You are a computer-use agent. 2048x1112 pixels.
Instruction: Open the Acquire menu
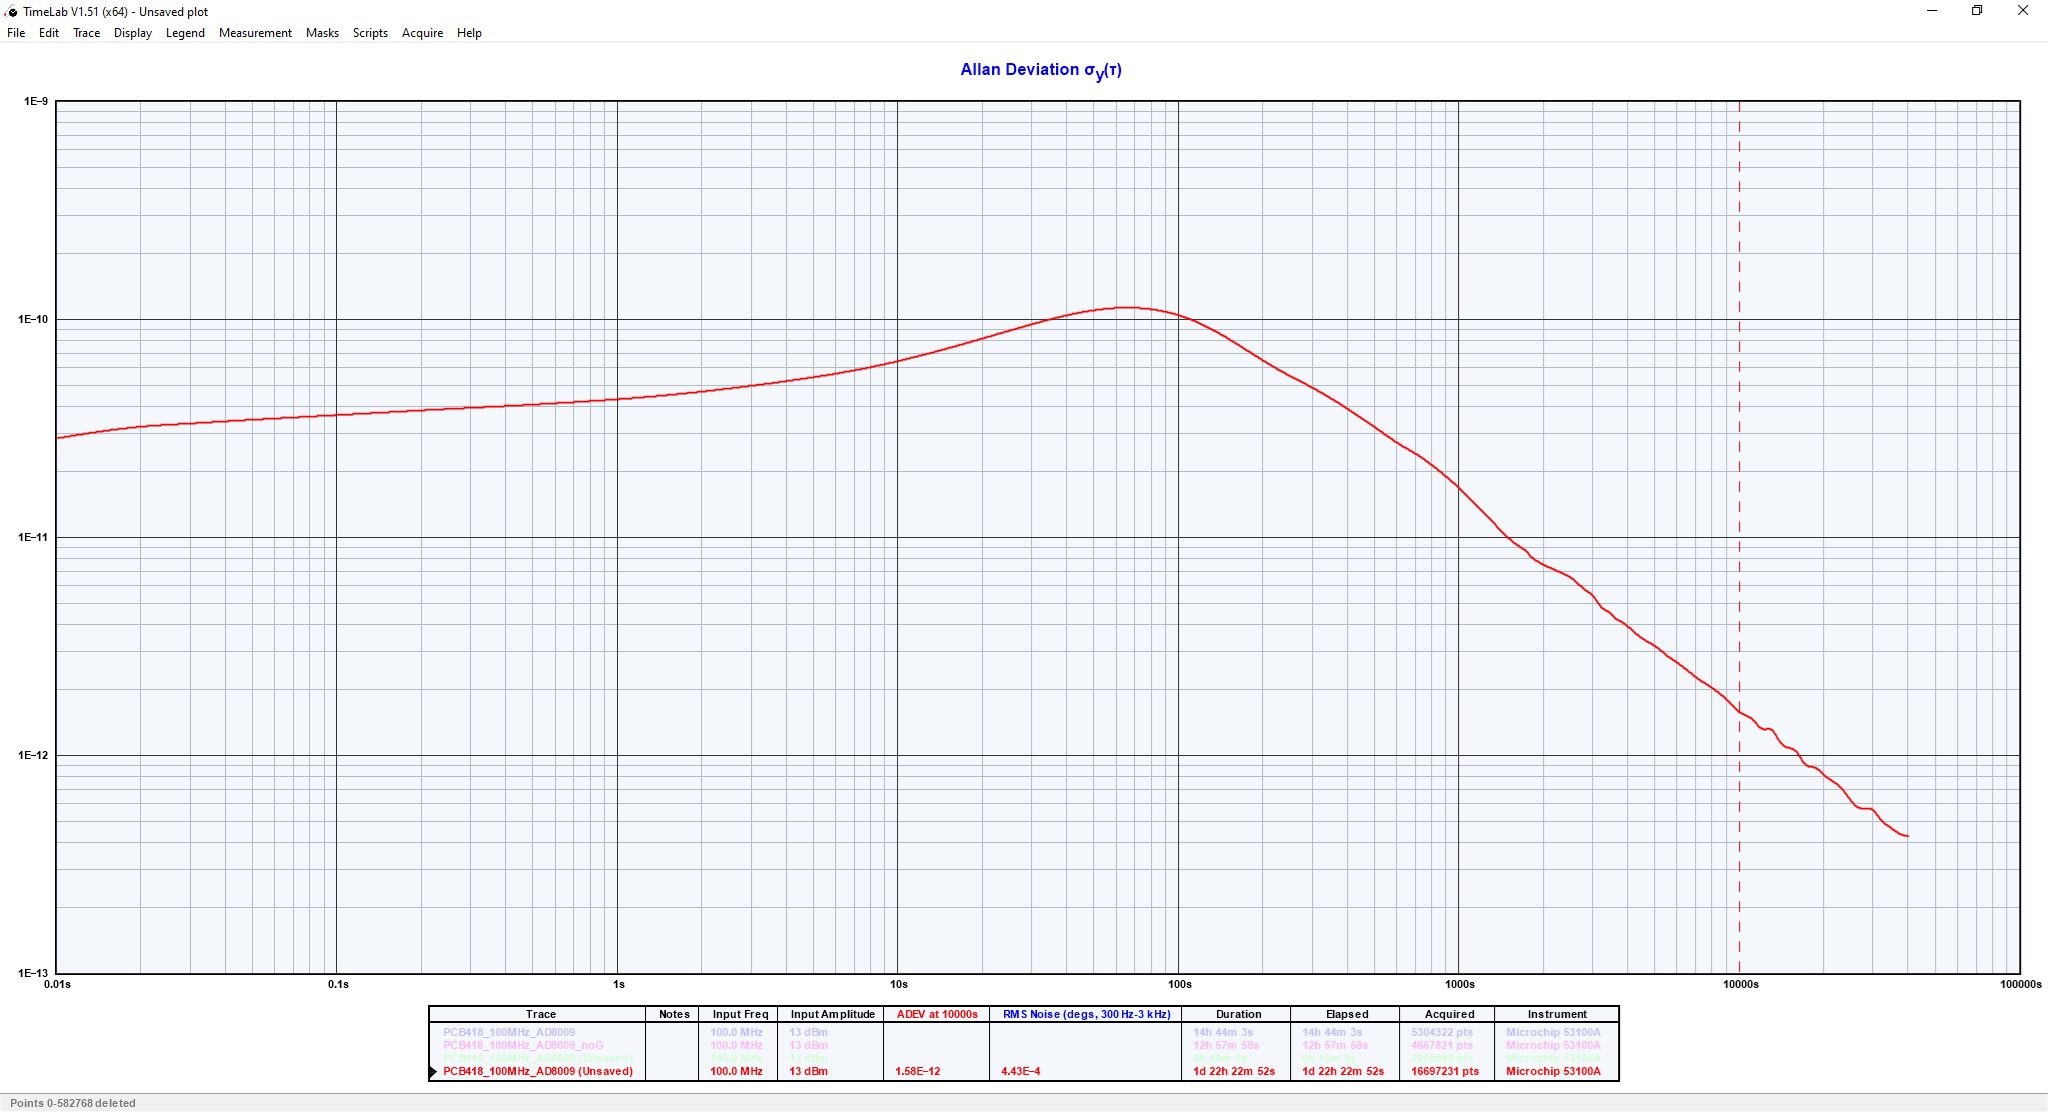422,33
